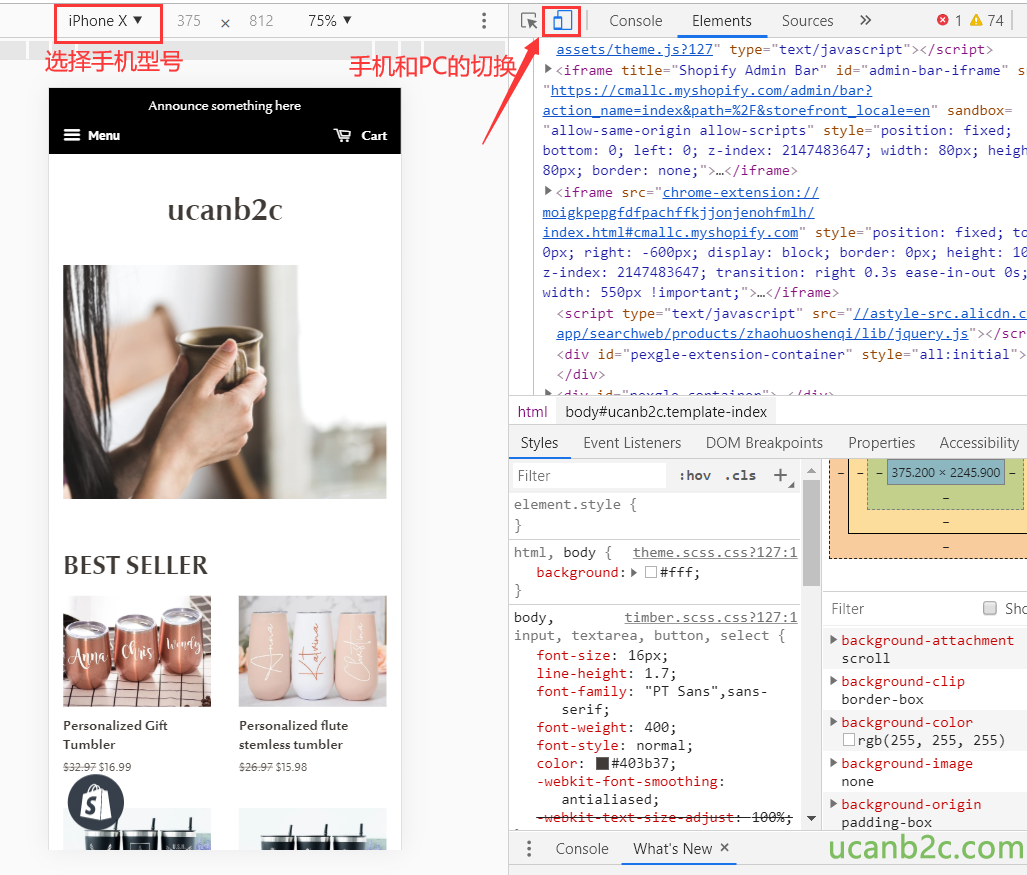Switch to the Console tab
This screenshot has width=1027, height=875.
(x=635, y=21)
